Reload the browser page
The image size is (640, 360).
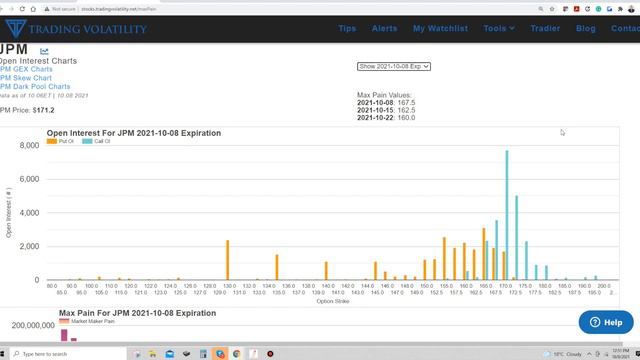point(22,9)
